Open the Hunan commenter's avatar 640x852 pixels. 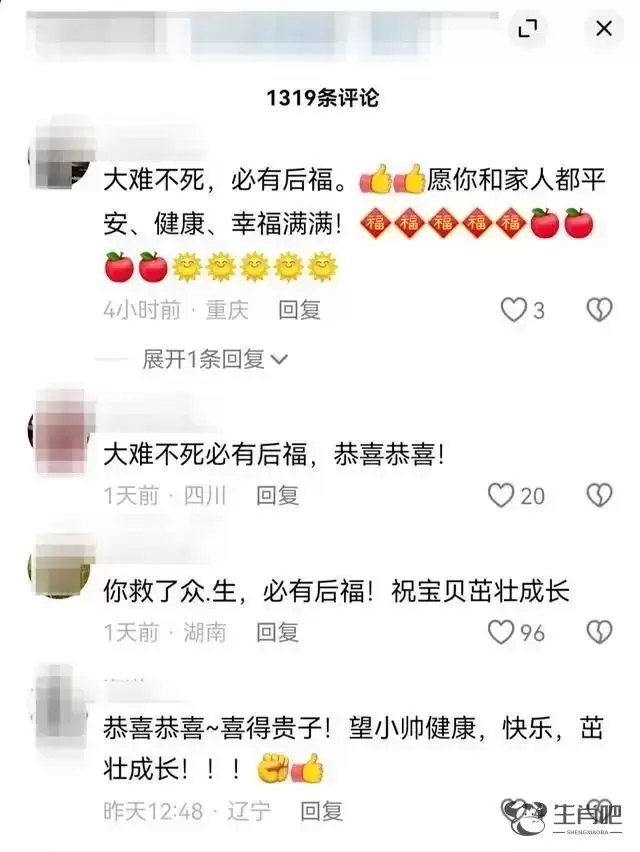[x=59, y=566]
